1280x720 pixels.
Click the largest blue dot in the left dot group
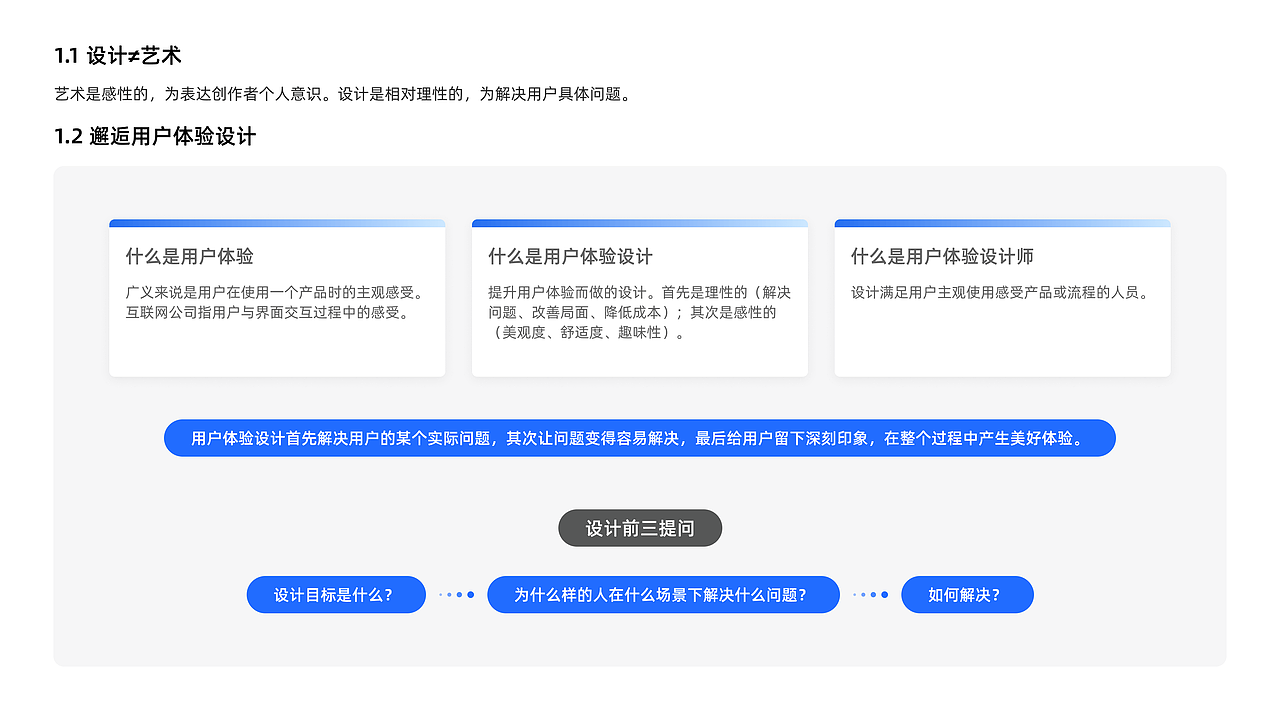click(470, 594)
